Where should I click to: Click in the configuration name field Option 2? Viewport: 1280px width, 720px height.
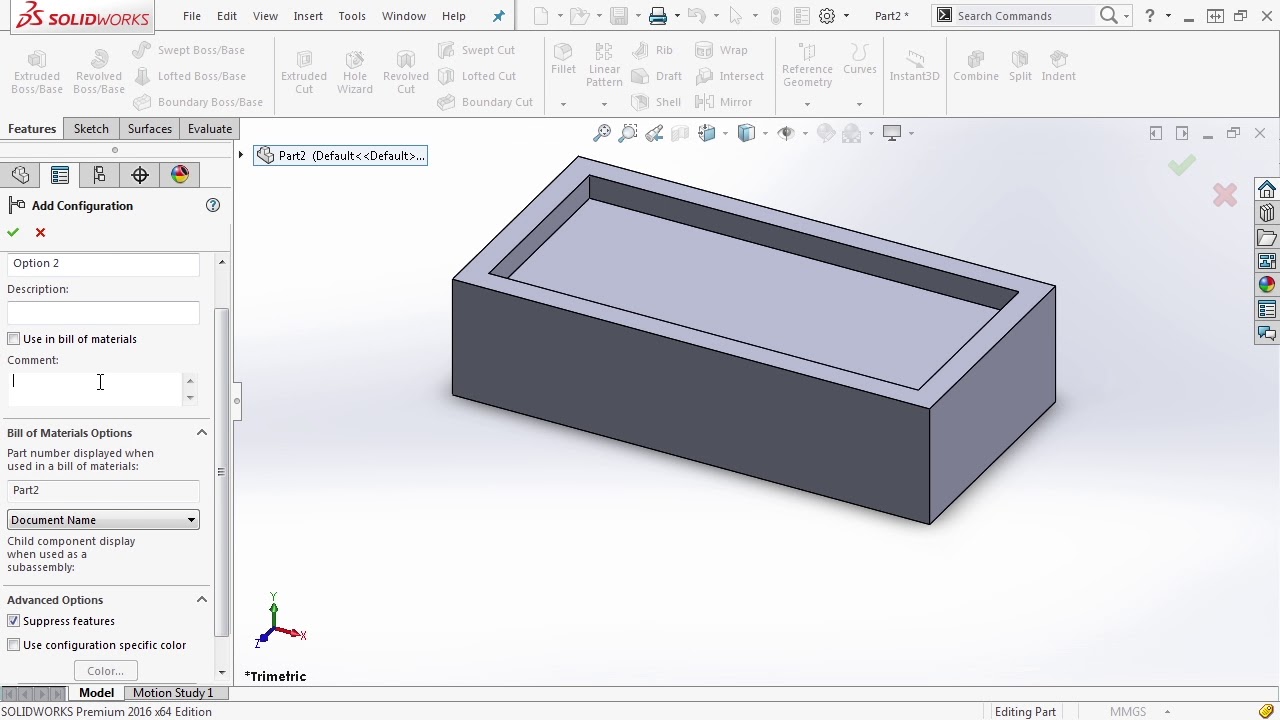pos(103,263)
